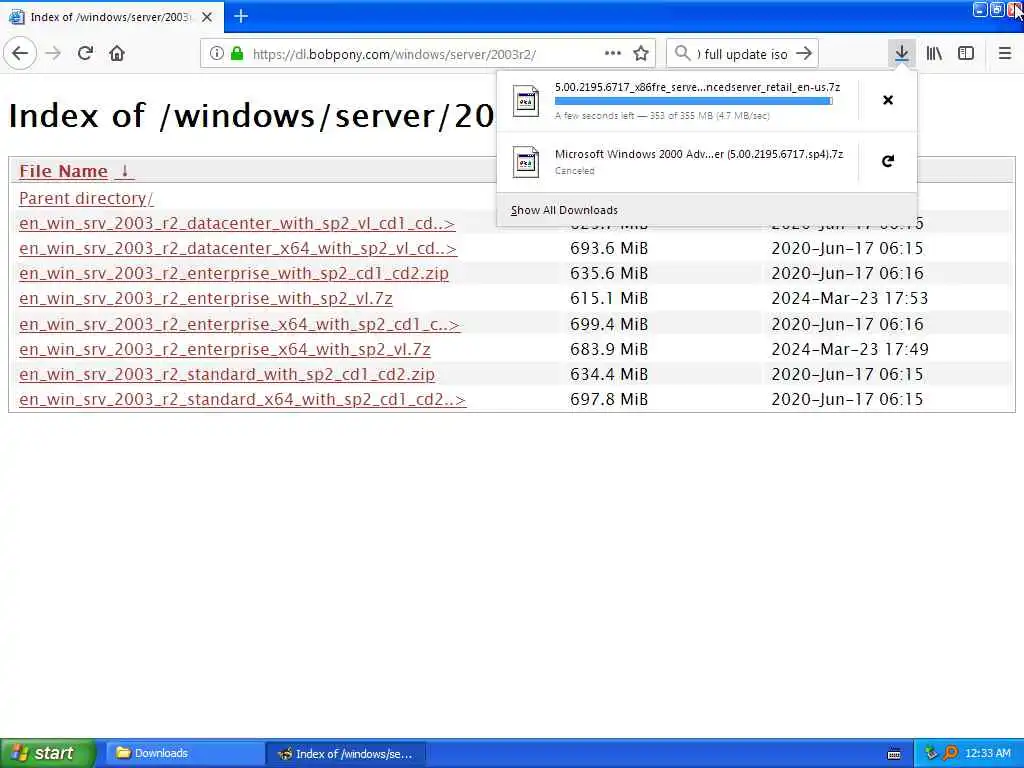Download datacenter_x64_with_sp2_vl file
Screen dimensions: 1024x768
click(x=238, y=249)
